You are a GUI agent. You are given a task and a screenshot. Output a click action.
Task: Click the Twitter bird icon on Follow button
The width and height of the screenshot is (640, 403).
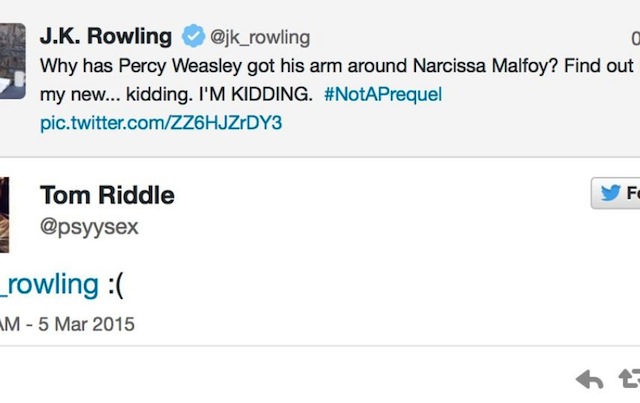[609, 193]
